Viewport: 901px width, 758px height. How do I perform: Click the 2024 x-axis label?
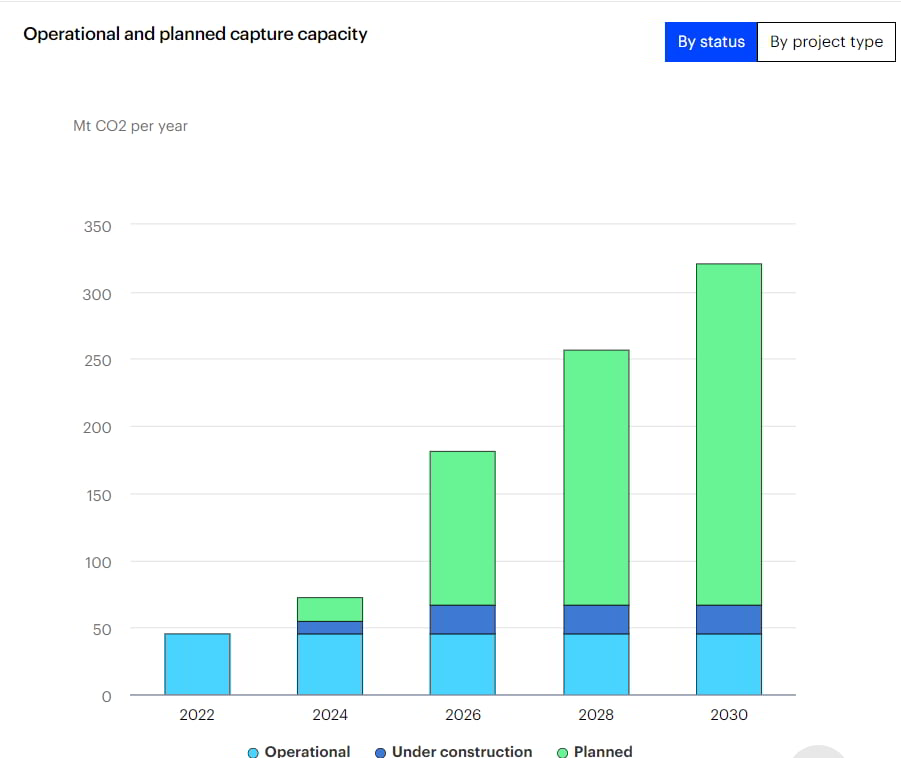[330, 714]
